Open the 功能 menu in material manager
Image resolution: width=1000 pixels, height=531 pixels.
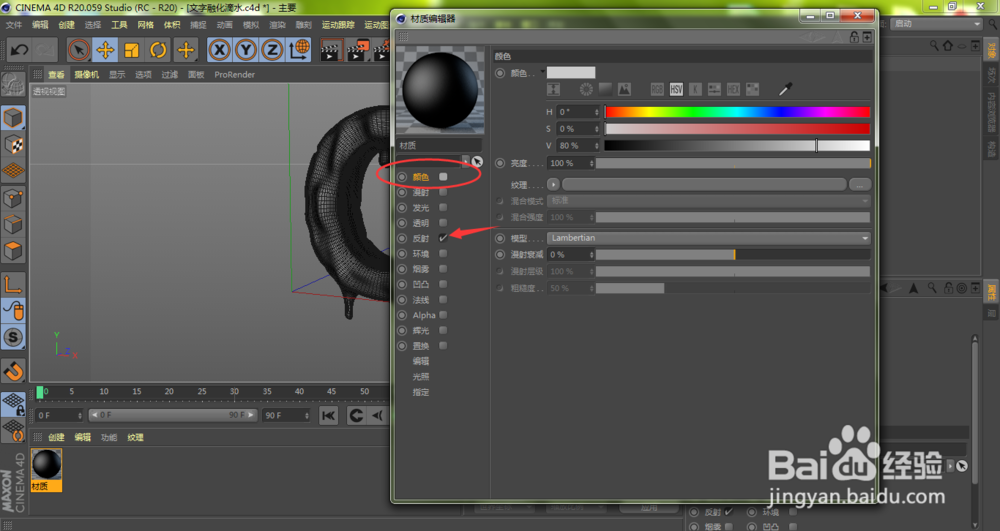point(109,437)
